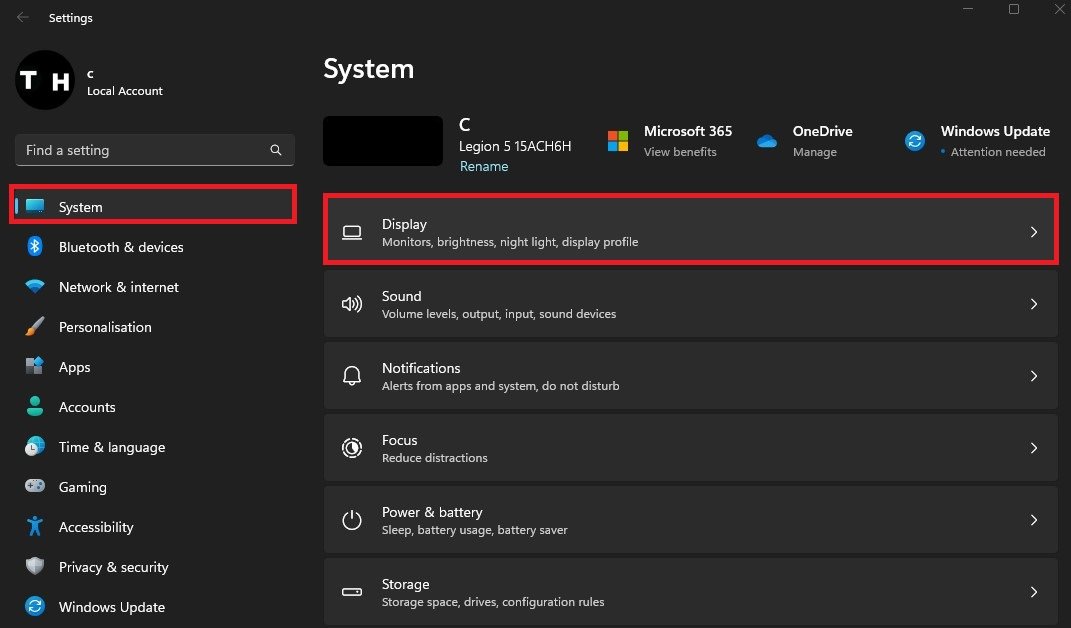The image size is (1071, 628).
Task: Click the search magnifier icon
Action: click(276, 150)
